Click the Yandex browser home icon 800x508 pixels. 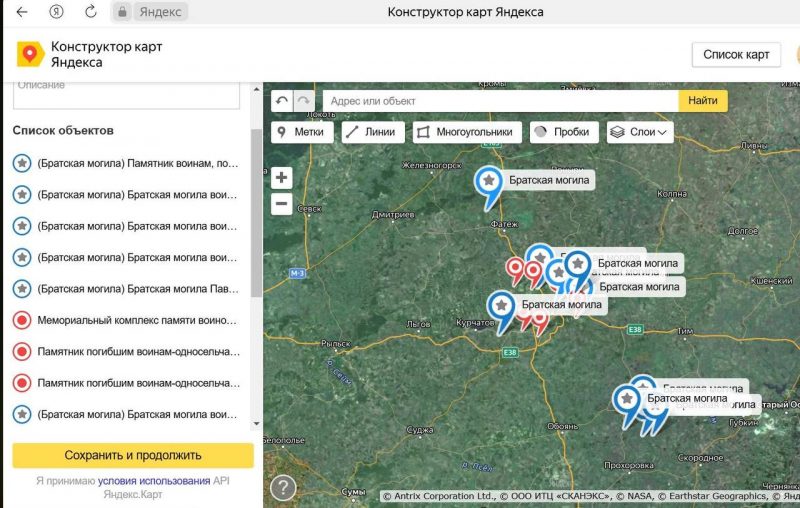57,12
